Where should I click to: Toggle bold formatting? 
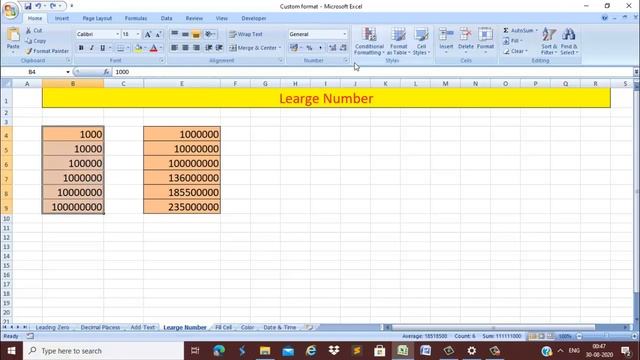tap(81, 48)
